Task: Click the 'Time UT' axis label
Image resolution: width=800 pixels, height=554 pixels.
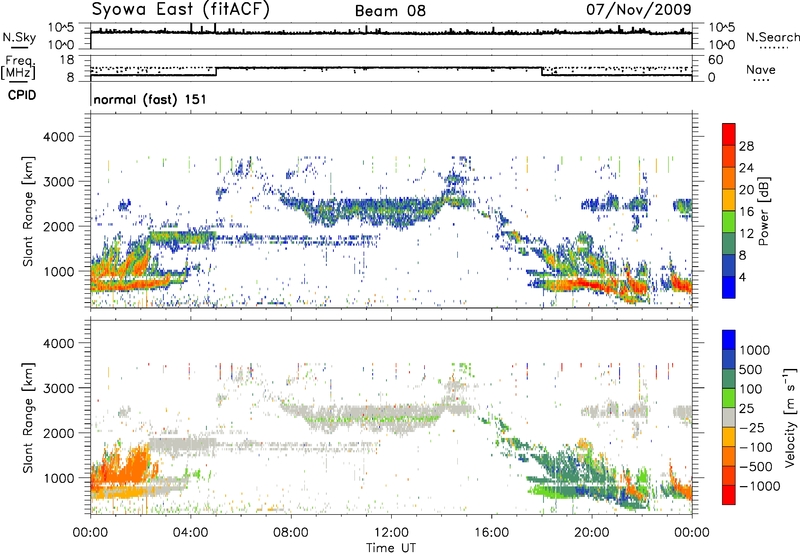Action: pos(391,548)
